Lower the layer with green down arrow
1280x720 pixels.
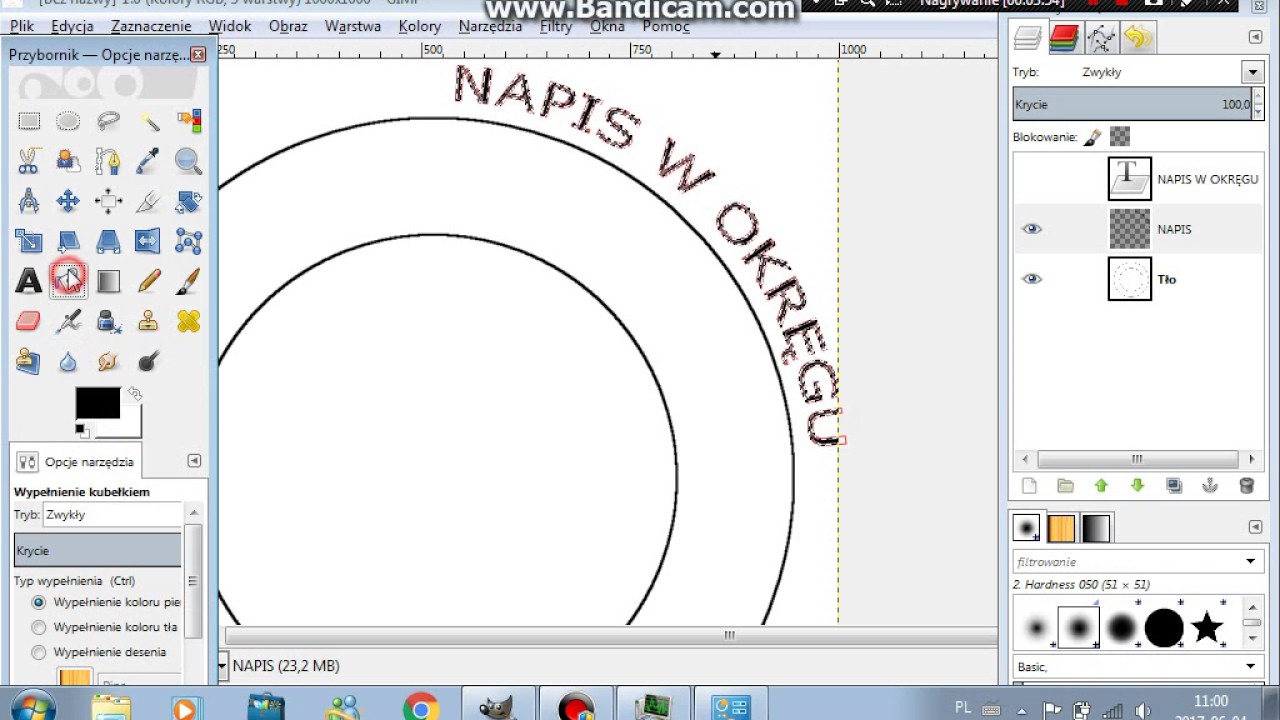coord(1137,486)
